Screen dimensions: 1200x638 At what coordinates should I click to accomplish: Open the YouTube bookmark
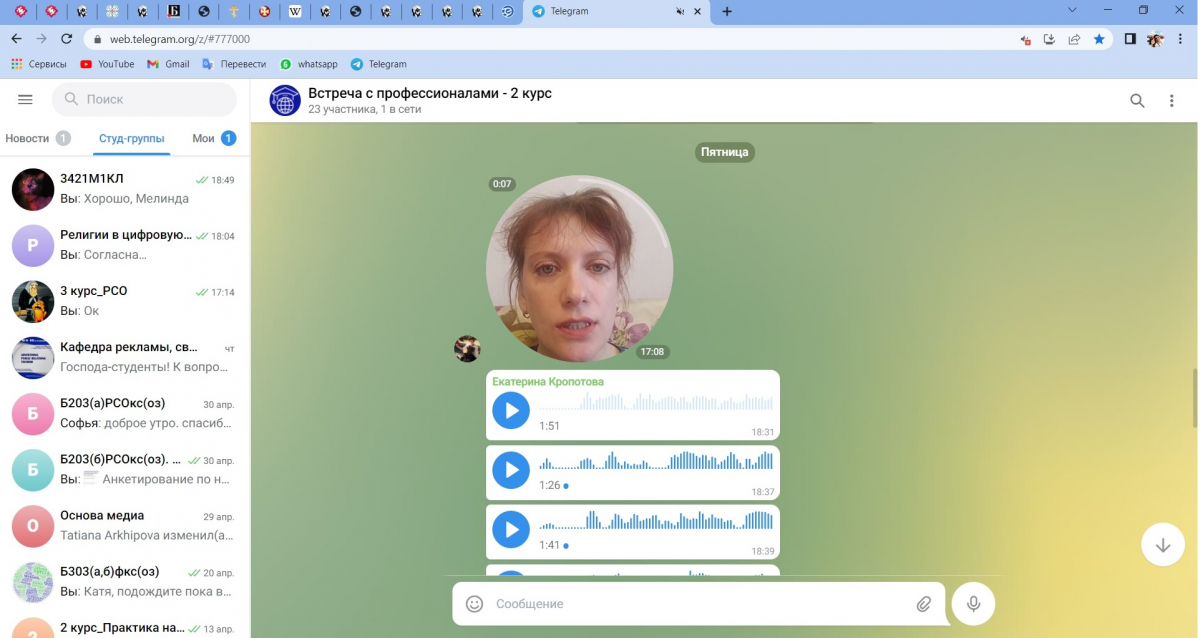pyautogui.click(x=107, y=64)
